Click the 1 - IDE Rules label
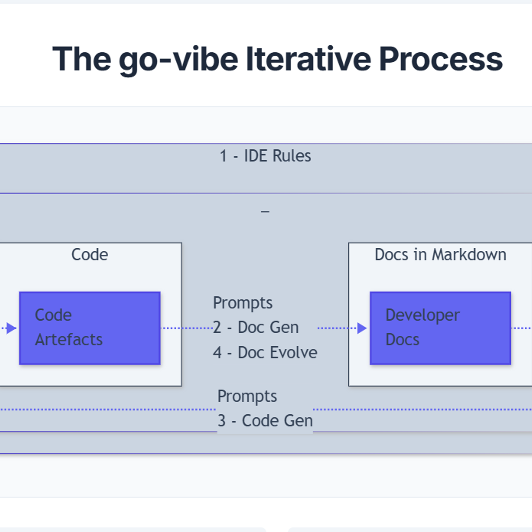The width and height of the screenshot is (532, 532). [x=265, y=156]
